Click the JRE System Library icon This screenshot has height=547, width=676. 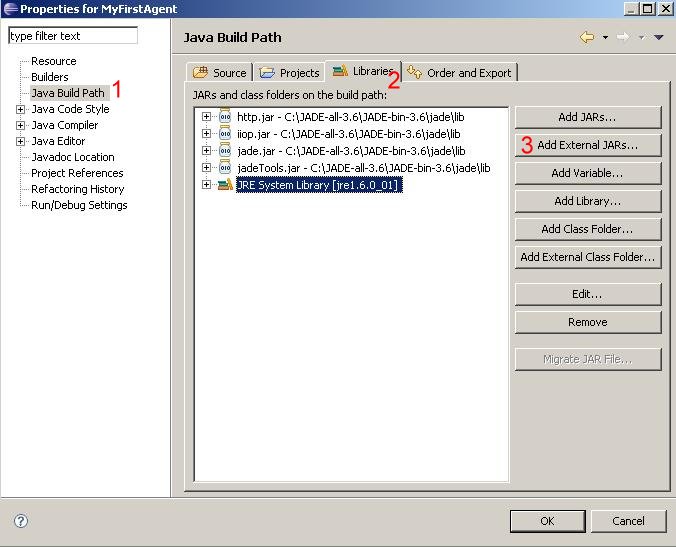click(x=225, y=185)
